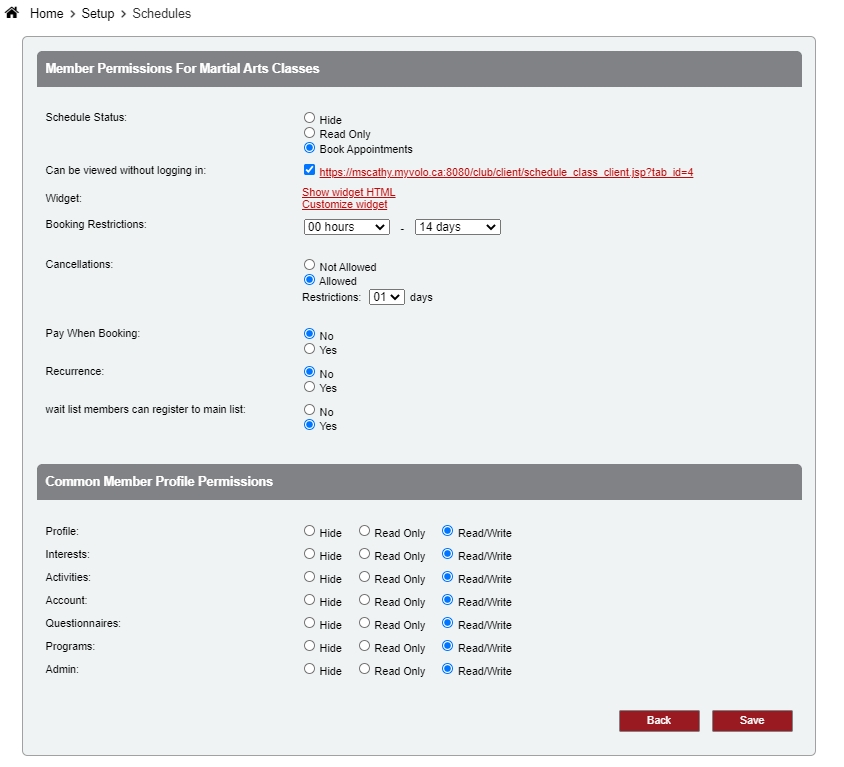
Task: Click the Save button
Action: [x=751, y=721]
